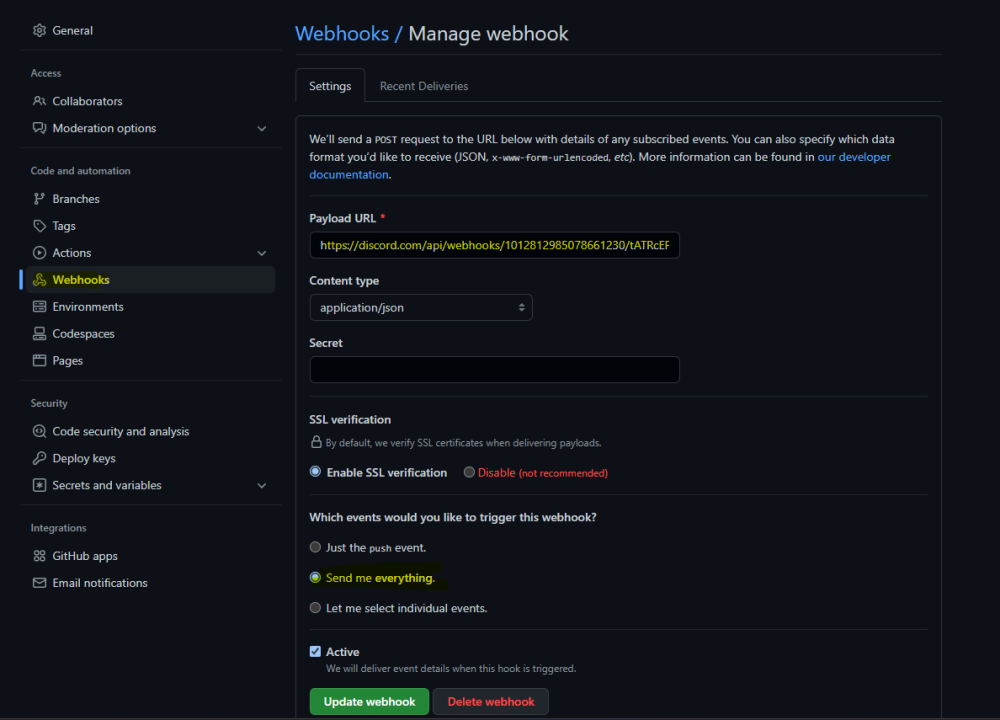The width and height of the screenshot is (1000, 720).
Task: Expand the Secrets and variables section
Action: click(x=262, y=485)
